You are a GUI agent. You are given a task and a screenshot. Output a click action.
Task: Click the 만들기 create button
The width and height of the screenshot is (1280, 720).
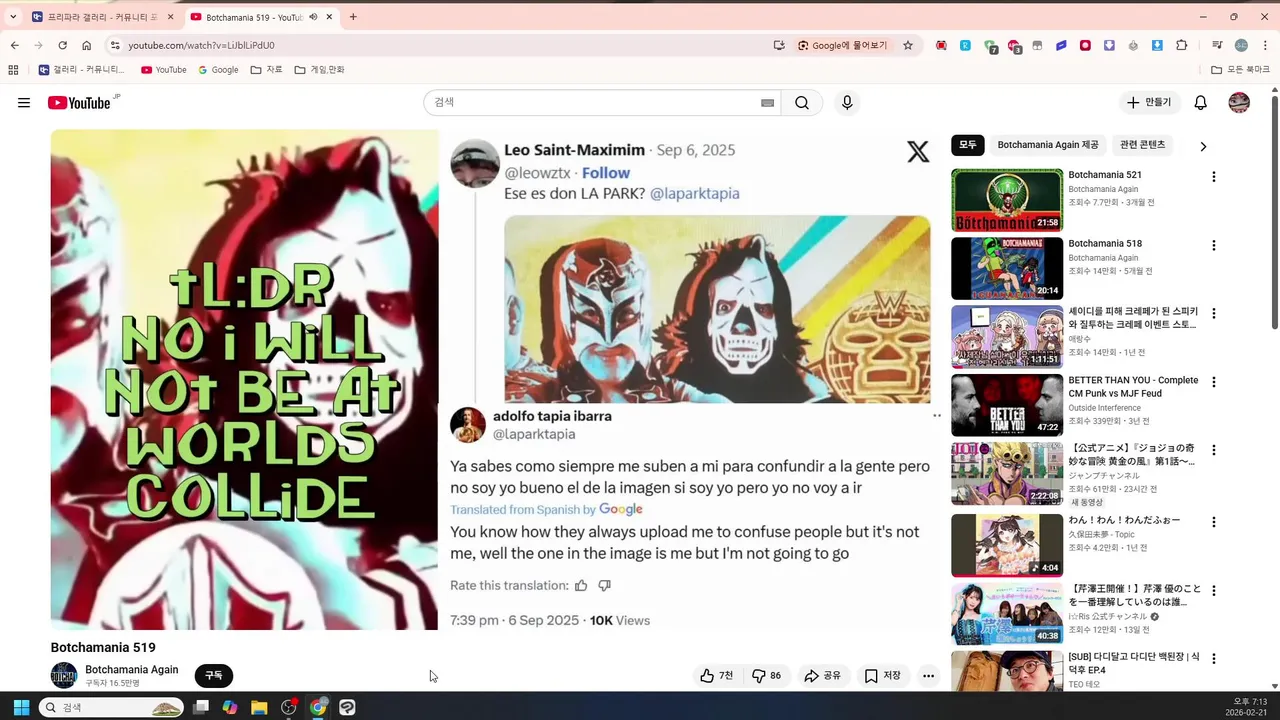[1150, 103]
